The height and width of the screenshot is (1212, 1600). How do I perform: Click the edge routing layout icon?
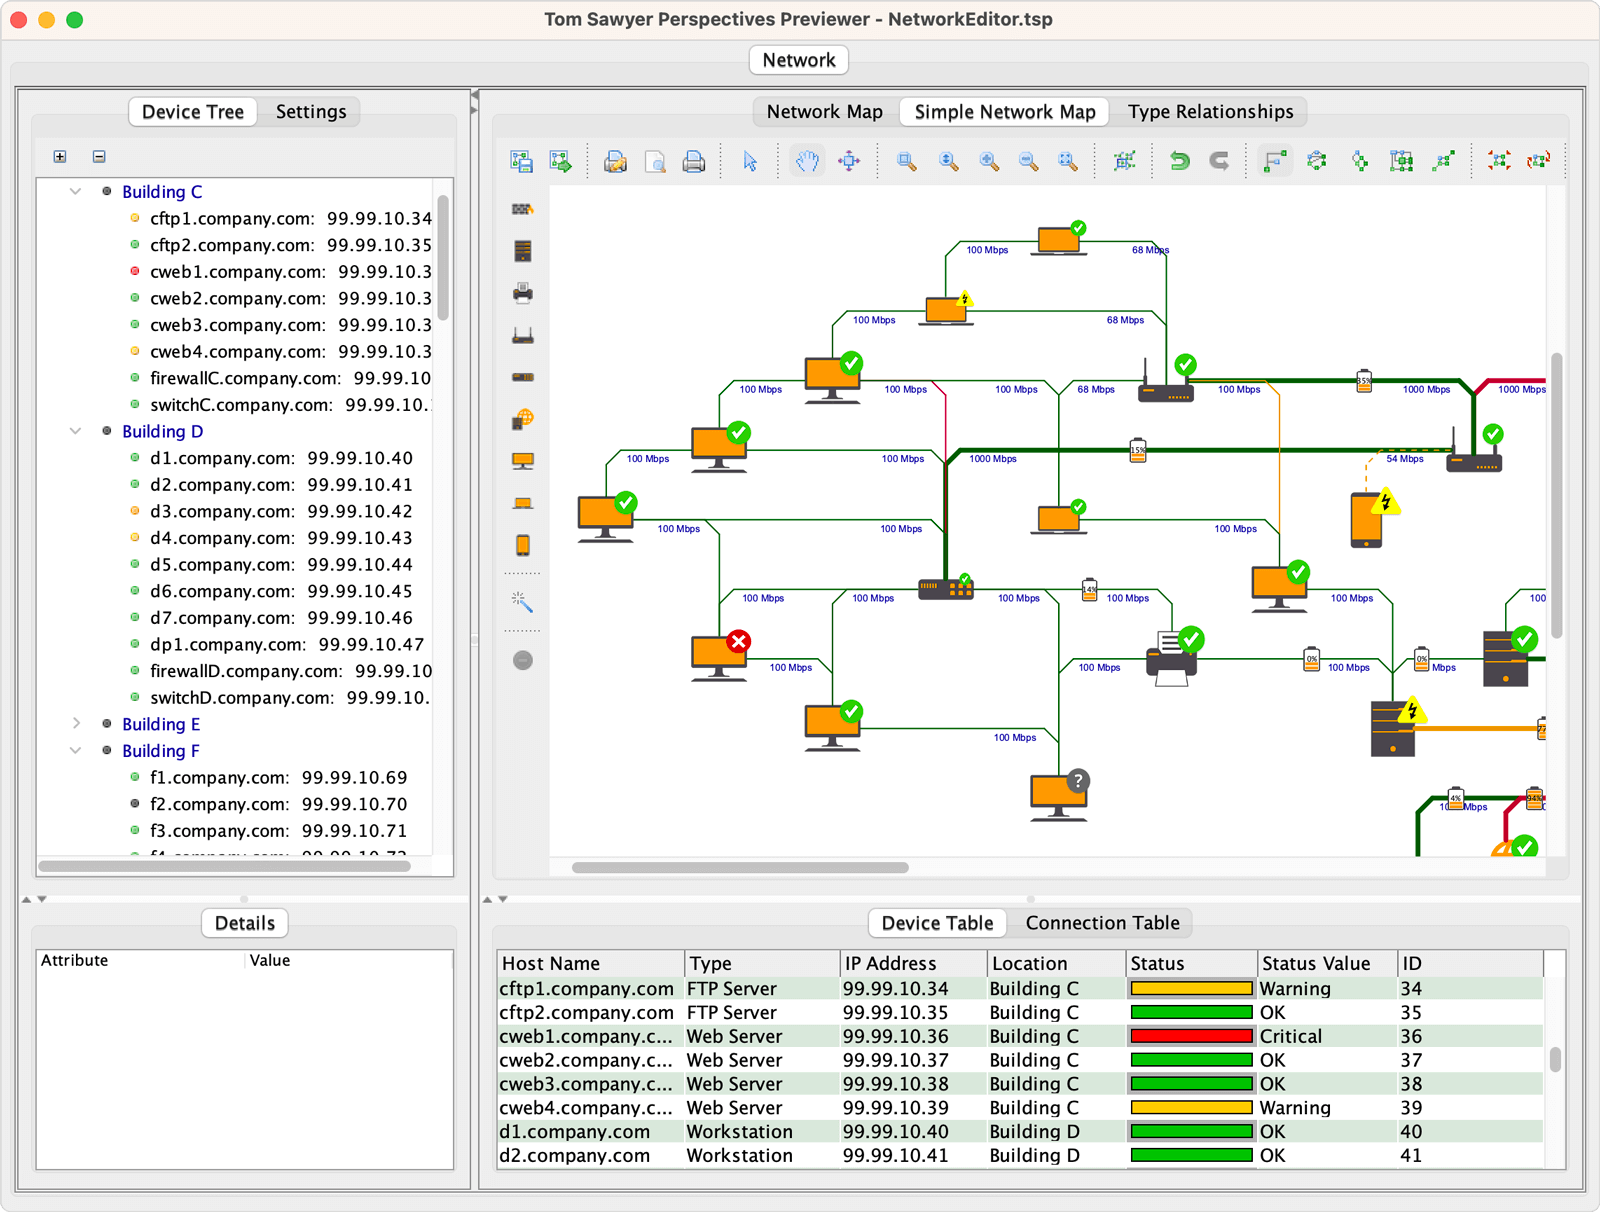click(x=1444, y=161)
